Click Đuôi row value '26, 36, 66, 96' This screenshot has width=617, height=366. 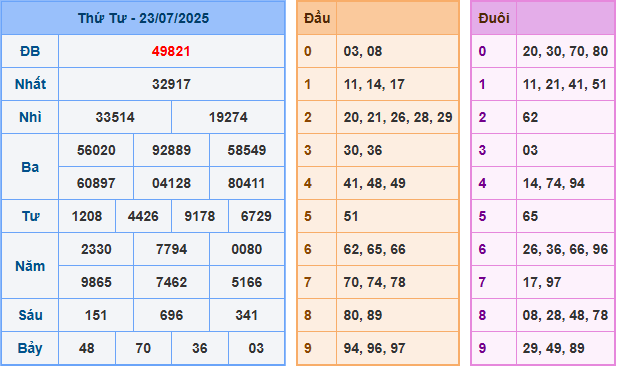(565, 250)
